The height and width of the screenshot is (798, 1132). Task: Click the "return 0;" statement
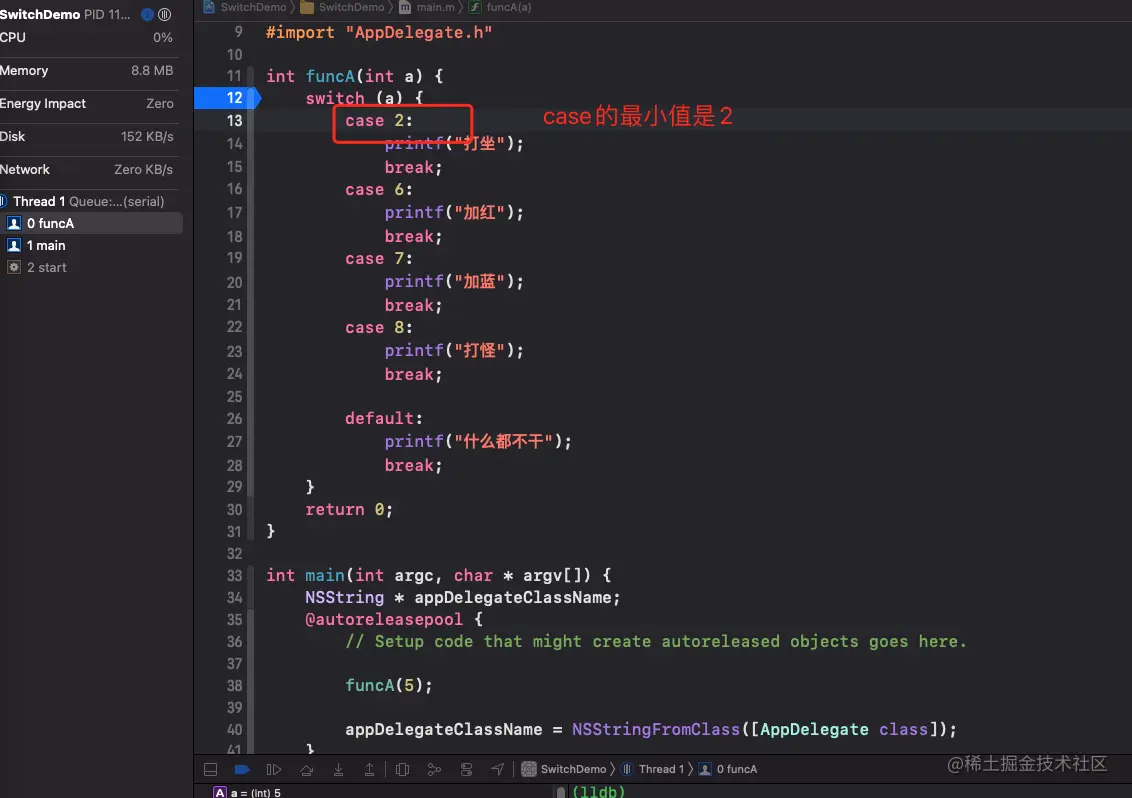(x=349, y=510)
